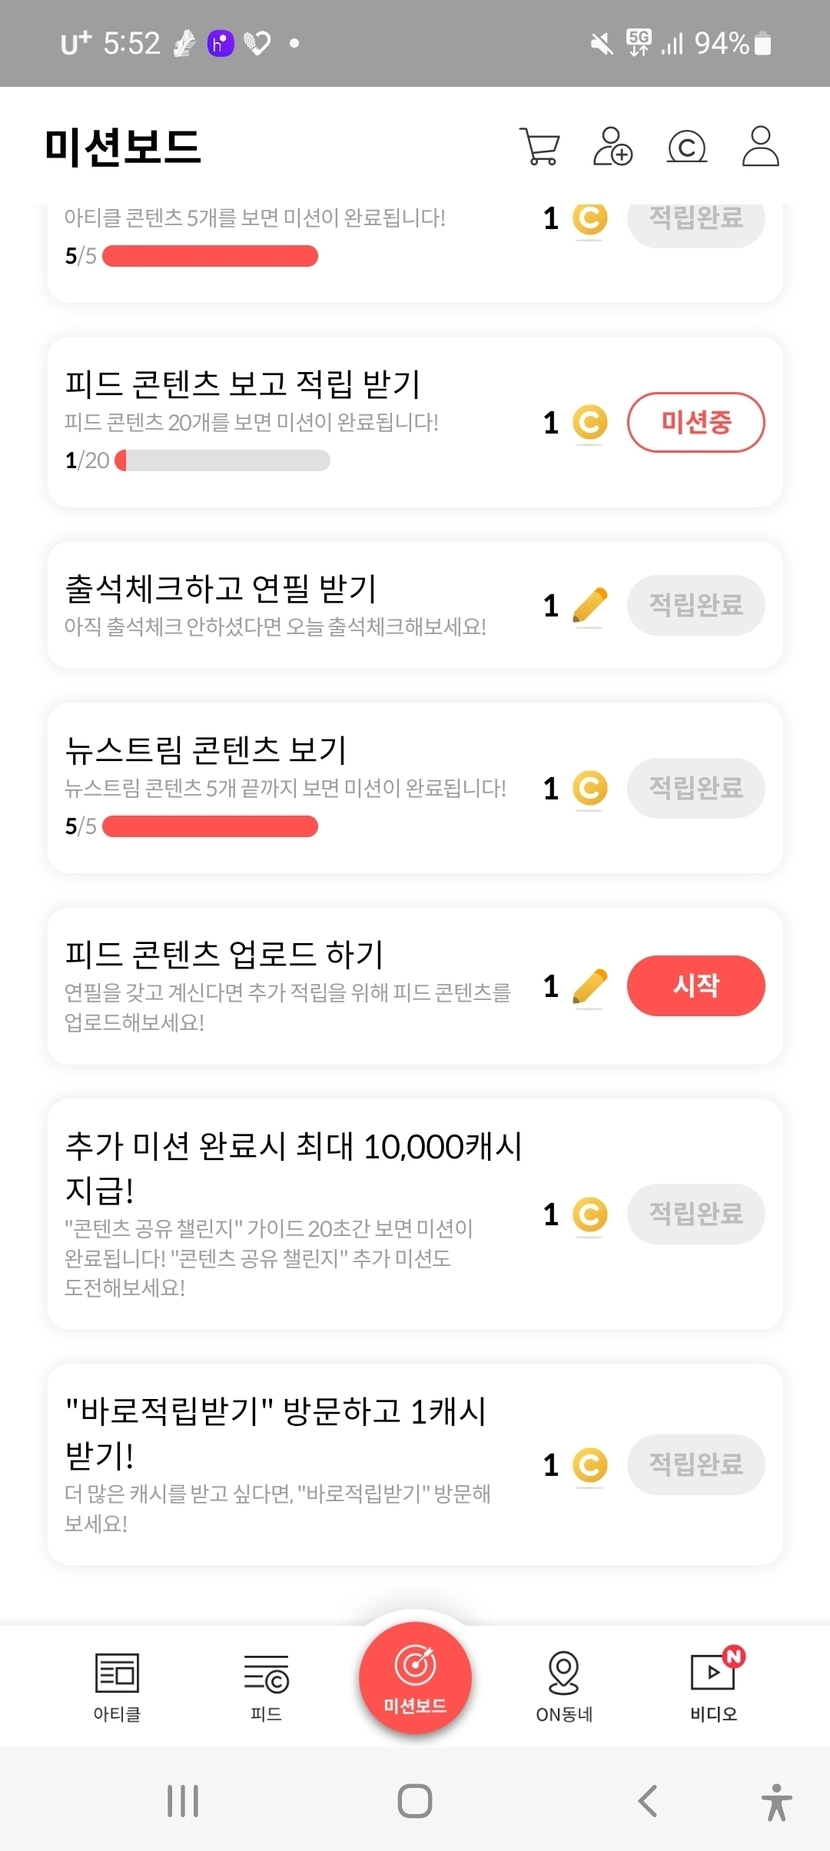
Task: Open the 비디오 tab
Action: coord(714,1686)
